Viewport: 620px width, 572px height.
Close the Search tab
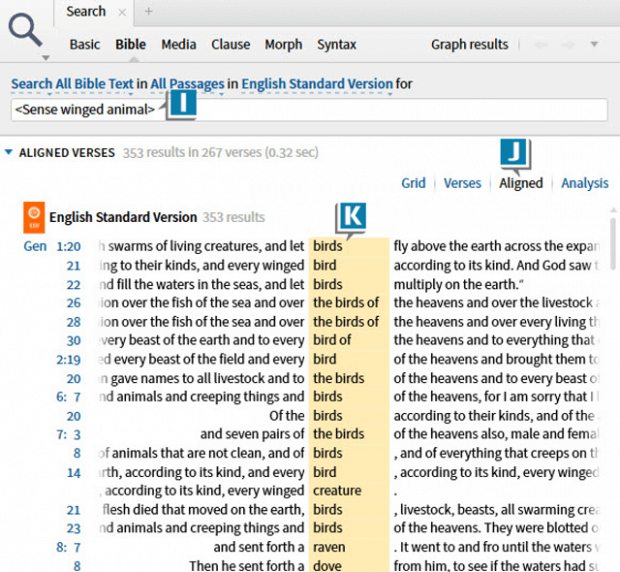[x=122, y=12]
